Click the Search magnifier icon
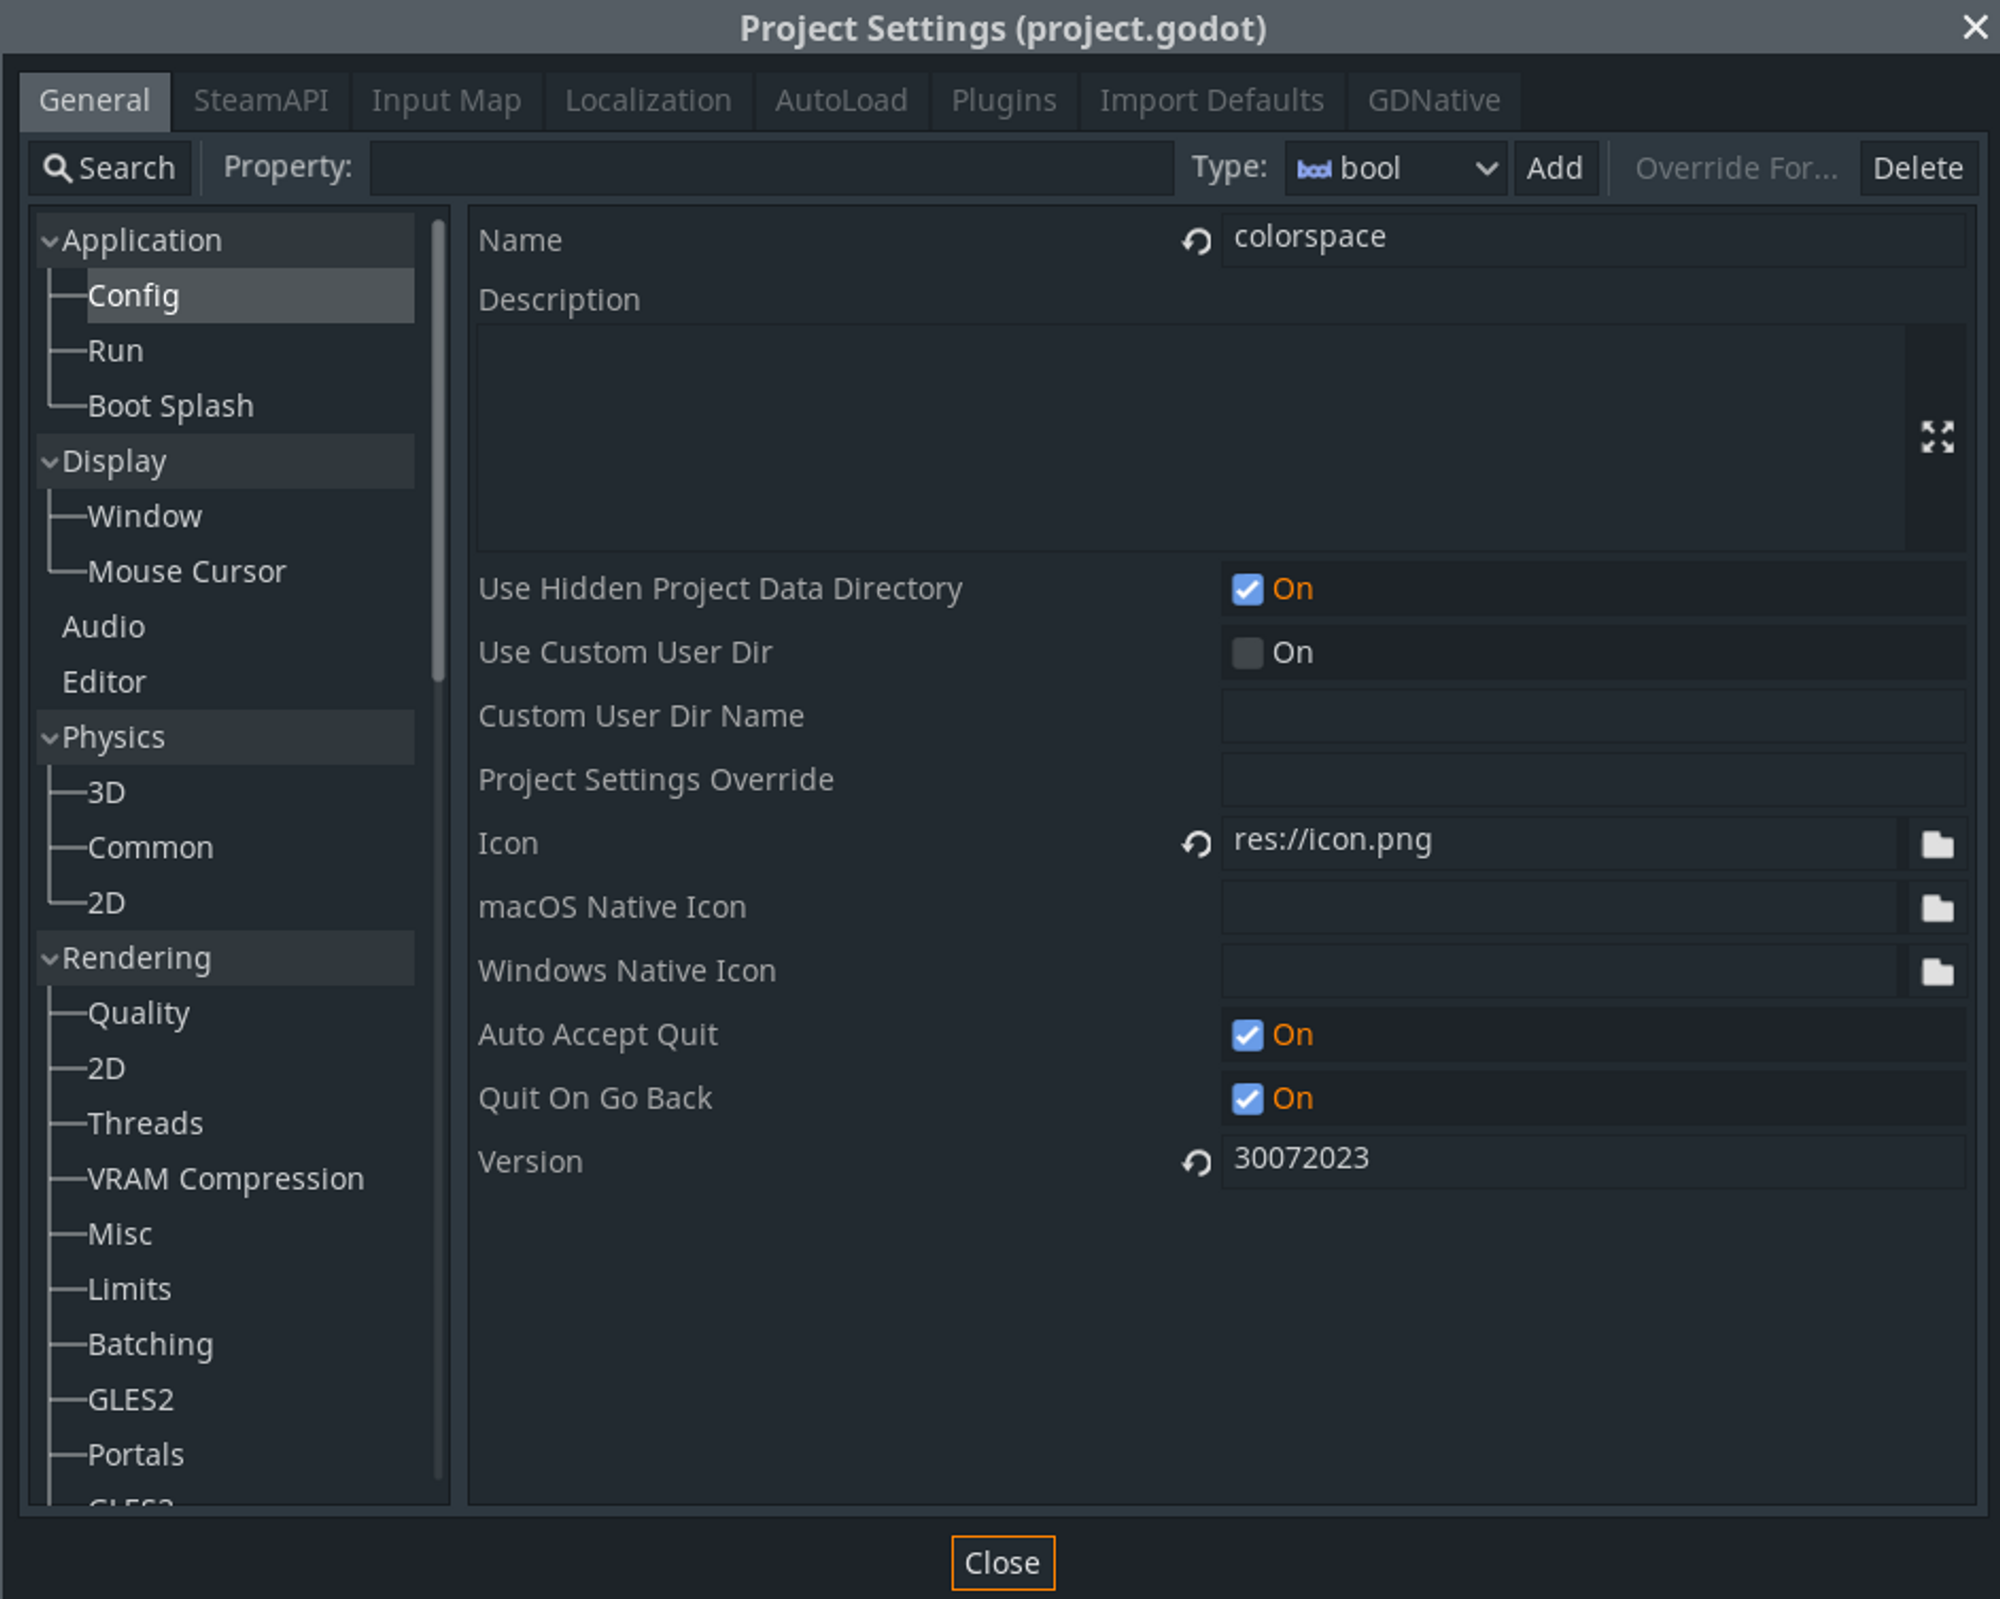 57,168
